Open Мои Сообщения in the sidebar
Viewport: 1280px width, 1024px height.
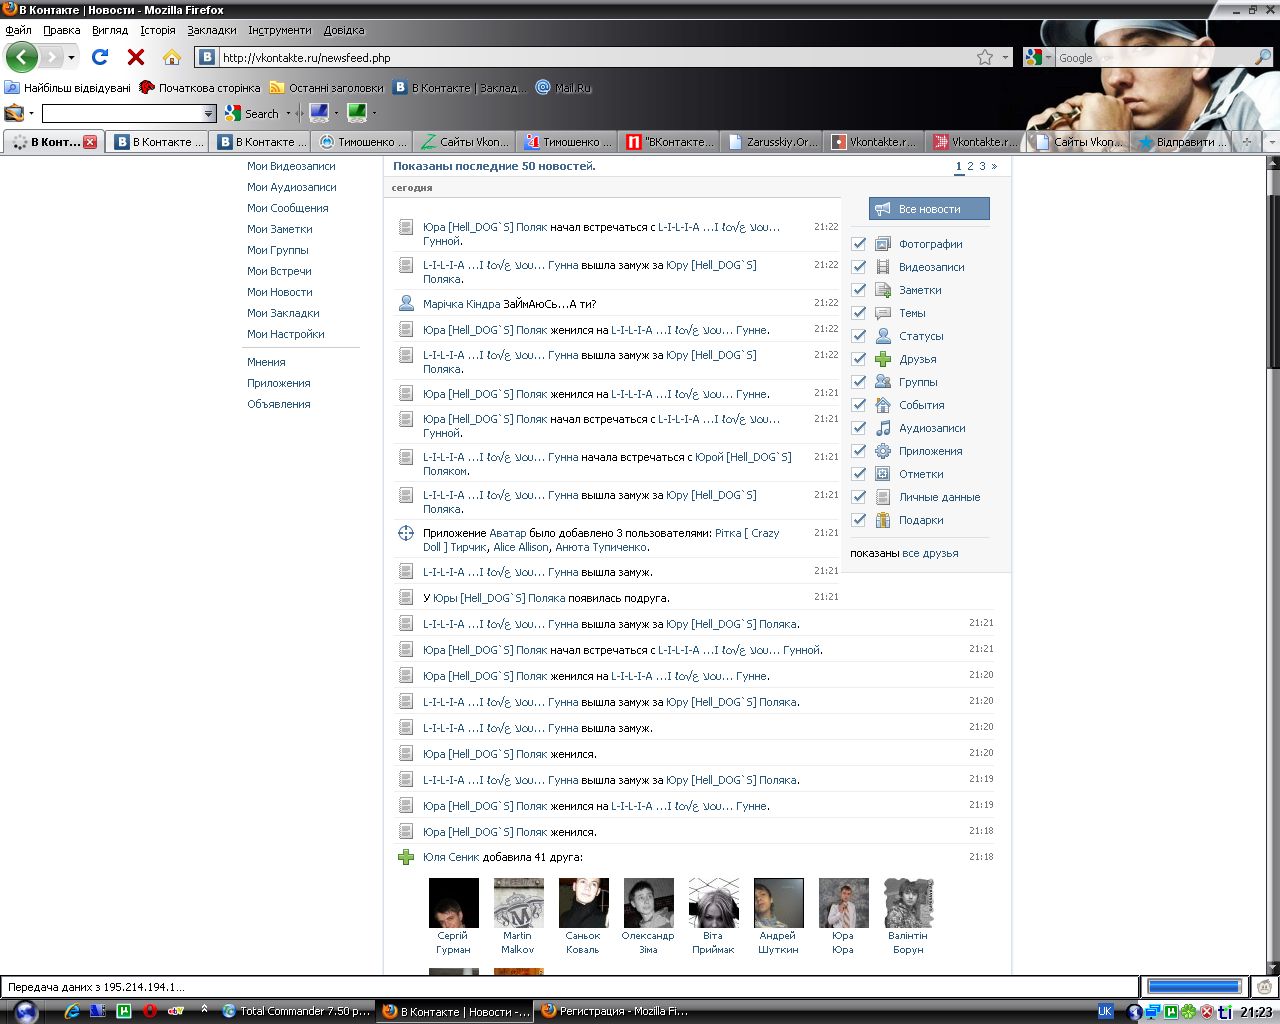[288, 208]
